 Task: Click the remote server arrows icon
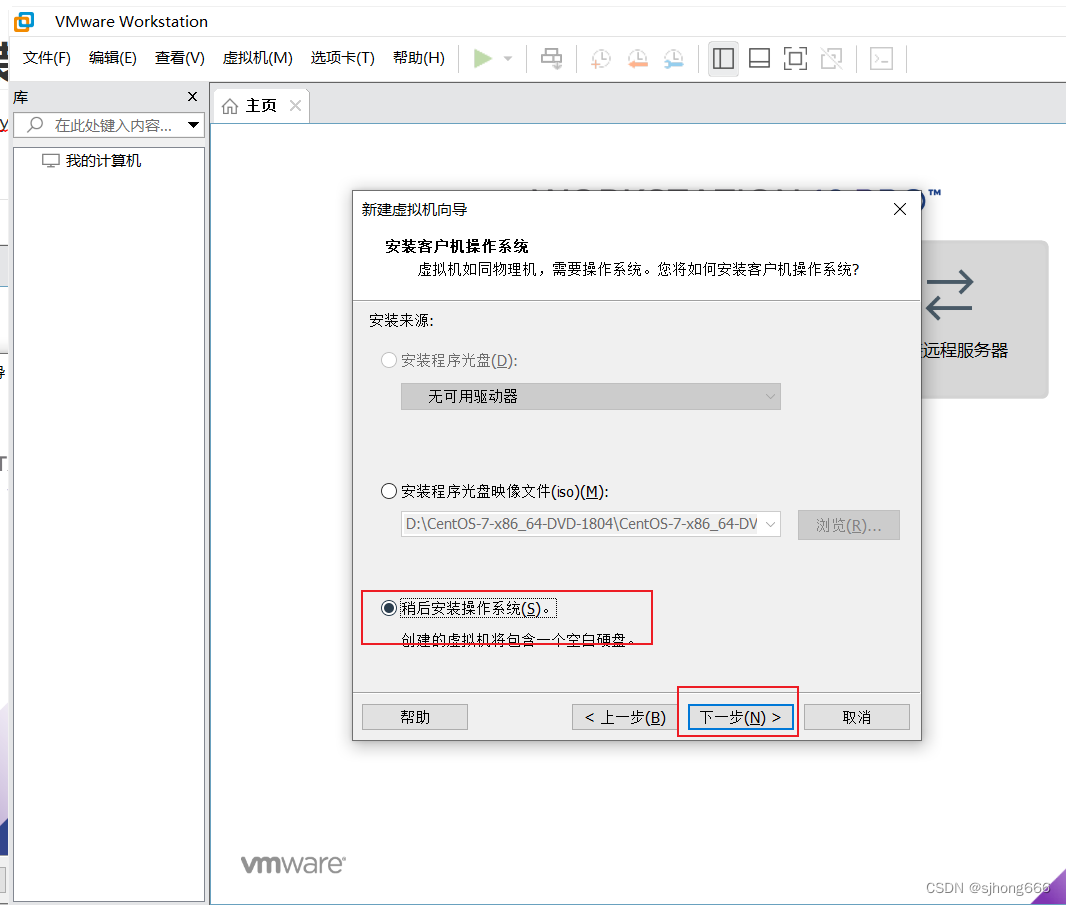950,295
